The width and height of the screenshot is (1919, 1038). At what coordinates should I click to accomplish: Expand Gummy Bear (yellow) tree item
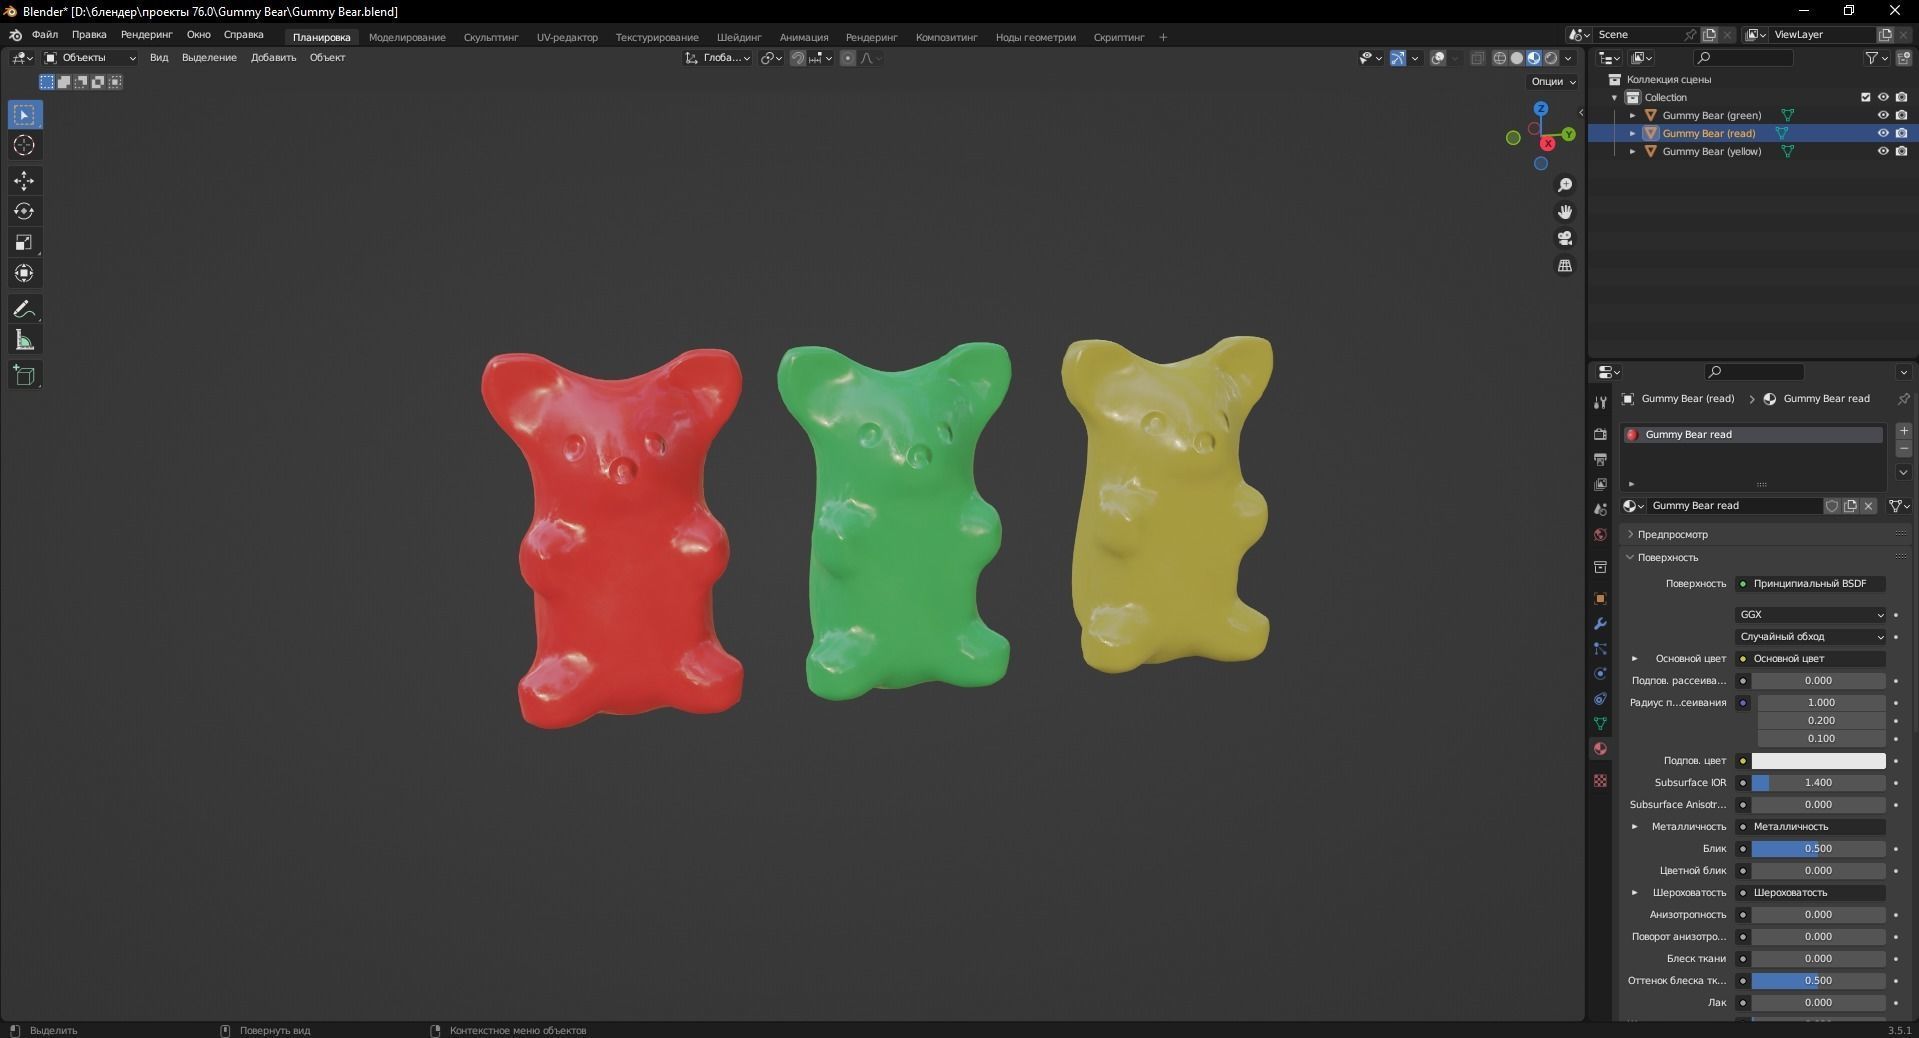(1633, 151)
